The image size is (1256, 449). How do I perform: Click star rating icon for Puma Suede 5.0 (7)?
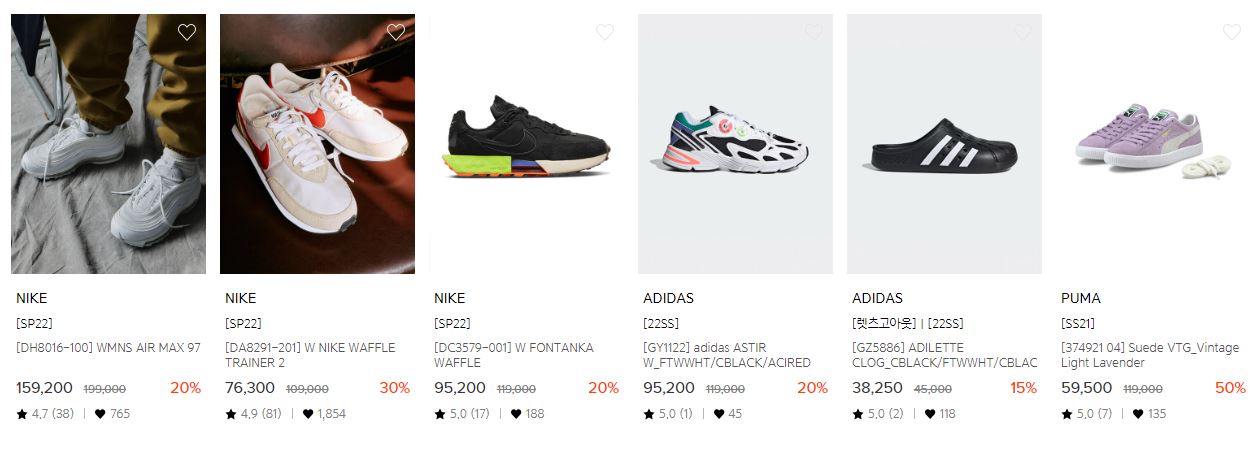coord(1067,414)
